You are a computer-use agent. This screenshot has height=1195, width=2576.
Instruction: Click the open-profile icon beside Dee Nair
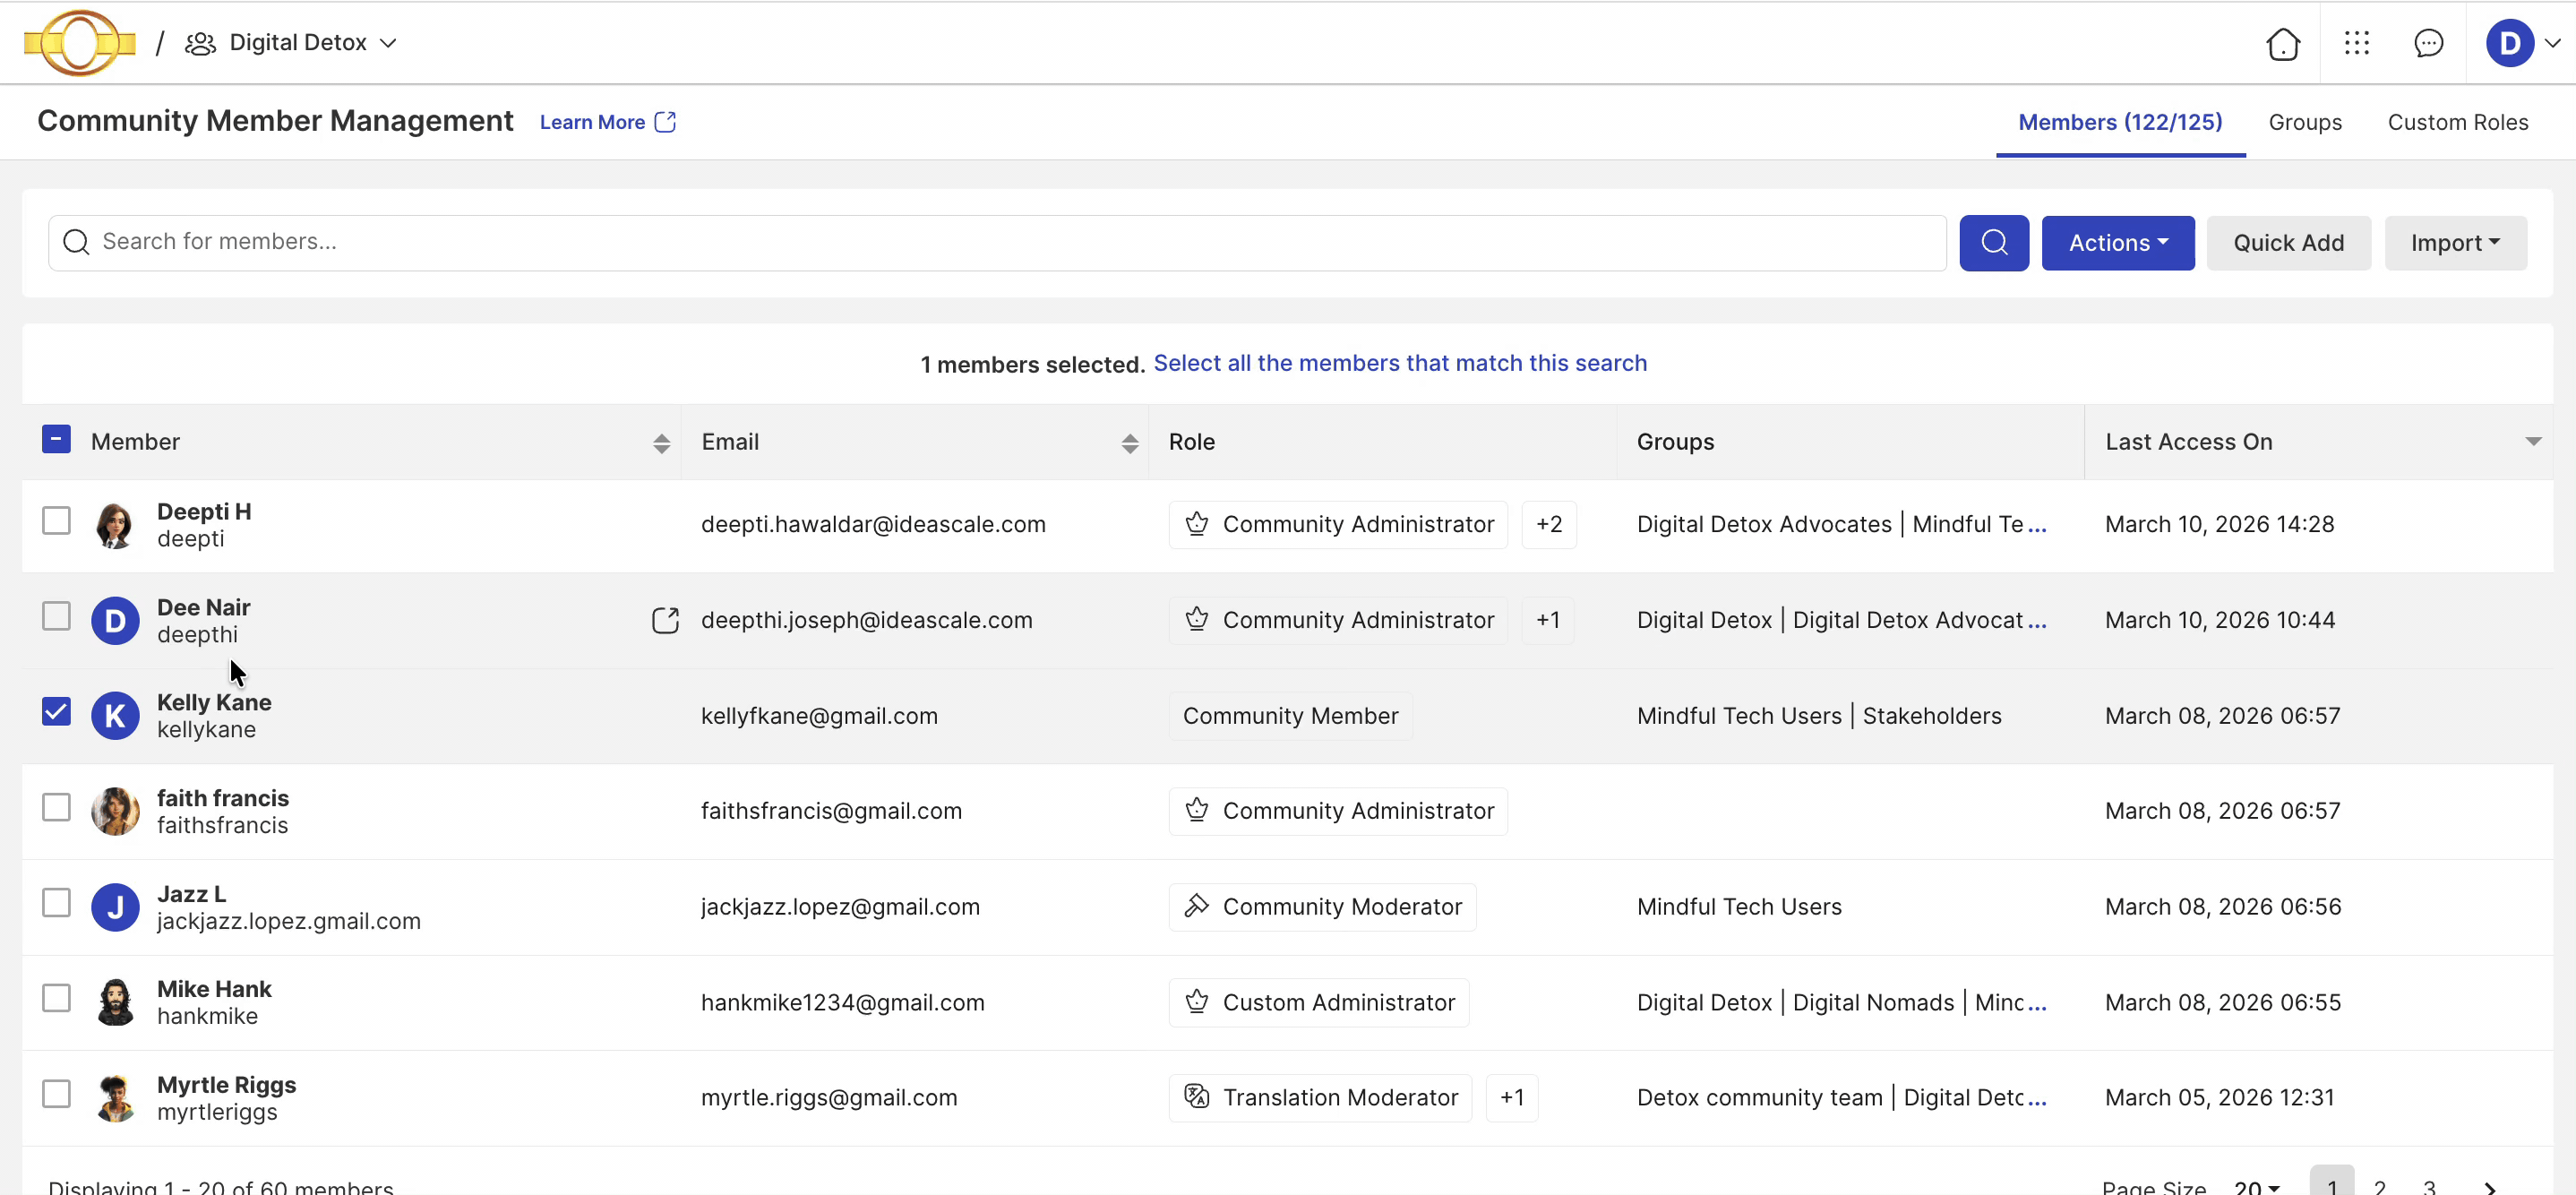(665, 621)
